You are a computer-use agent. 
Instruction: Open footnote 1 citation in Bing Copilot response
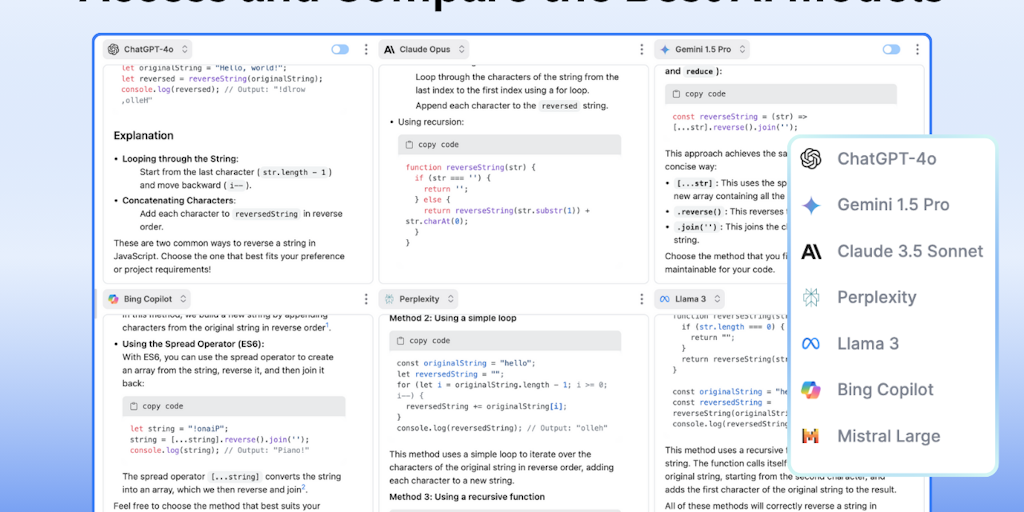point(327,325)
